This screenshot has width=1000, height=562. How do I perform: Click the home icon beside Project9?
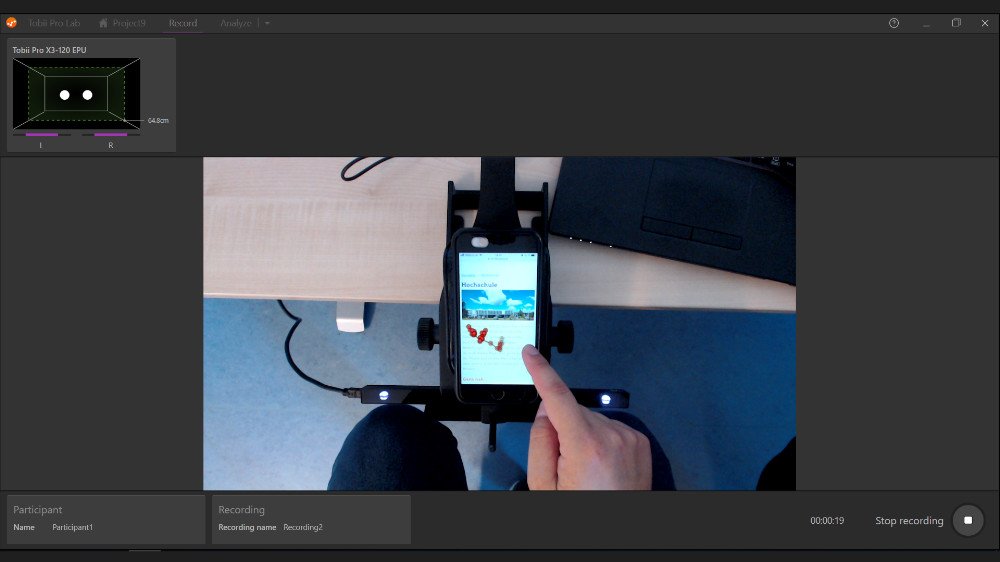point(103,23)
